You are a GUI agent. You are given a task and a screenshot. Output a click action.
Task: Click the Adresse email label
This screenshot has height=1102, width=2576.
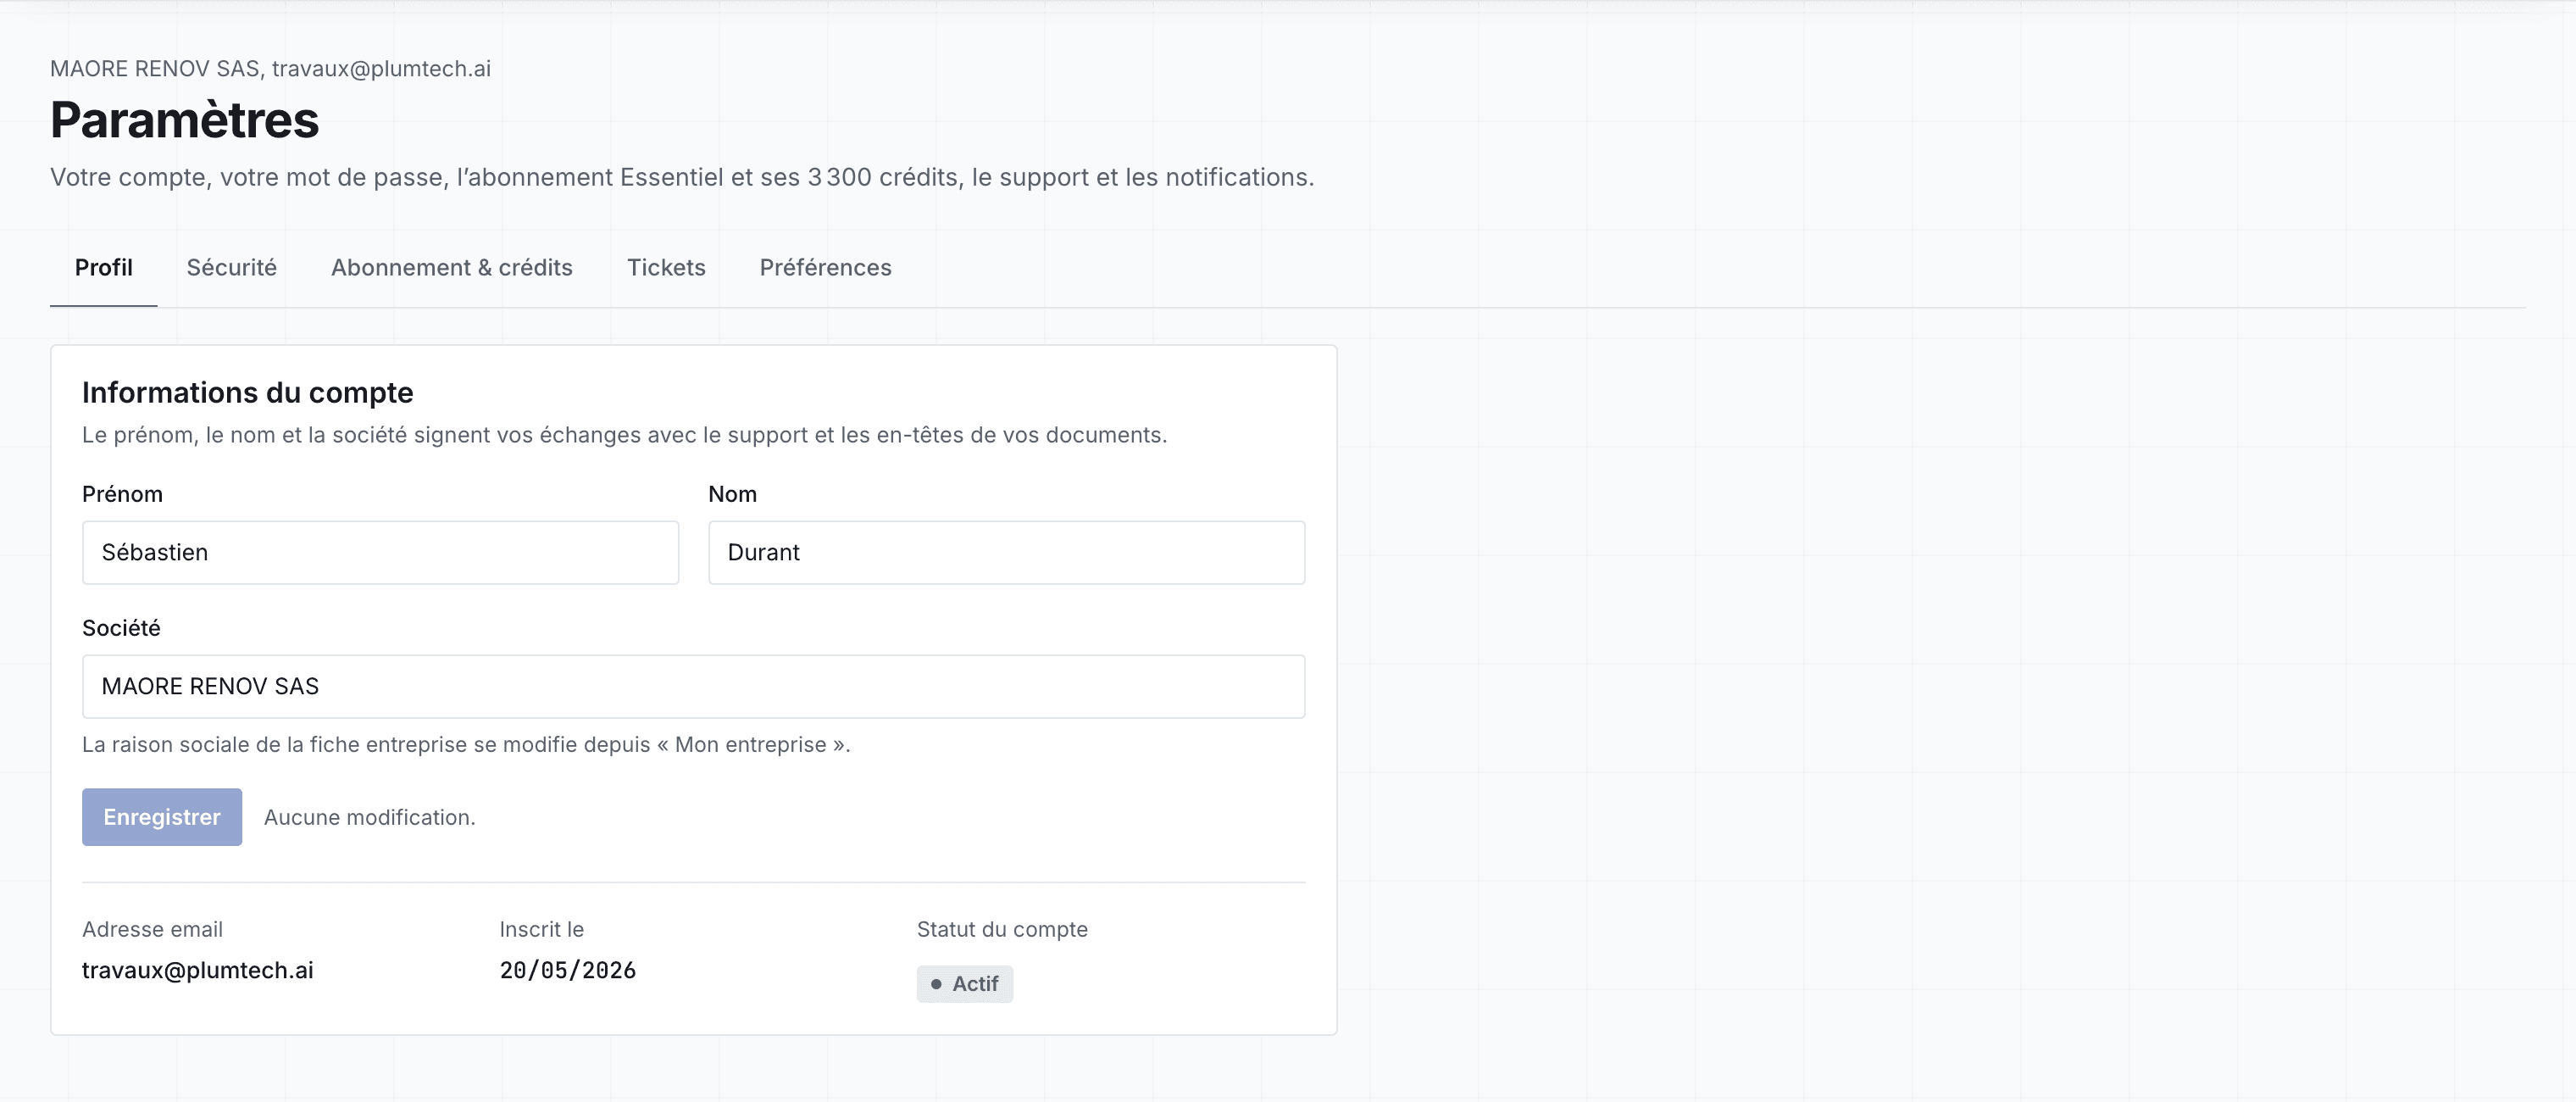152,930
